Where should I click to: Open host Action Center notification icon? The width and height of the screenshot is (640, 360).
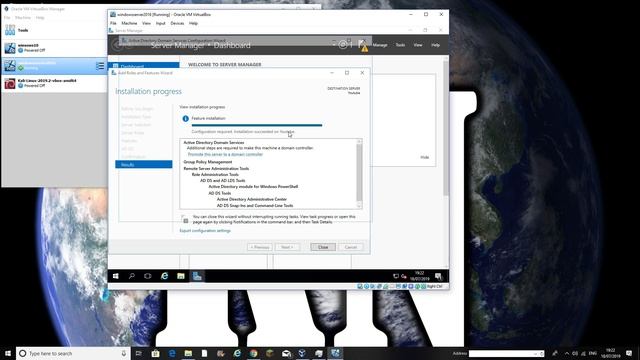point(629,353)
